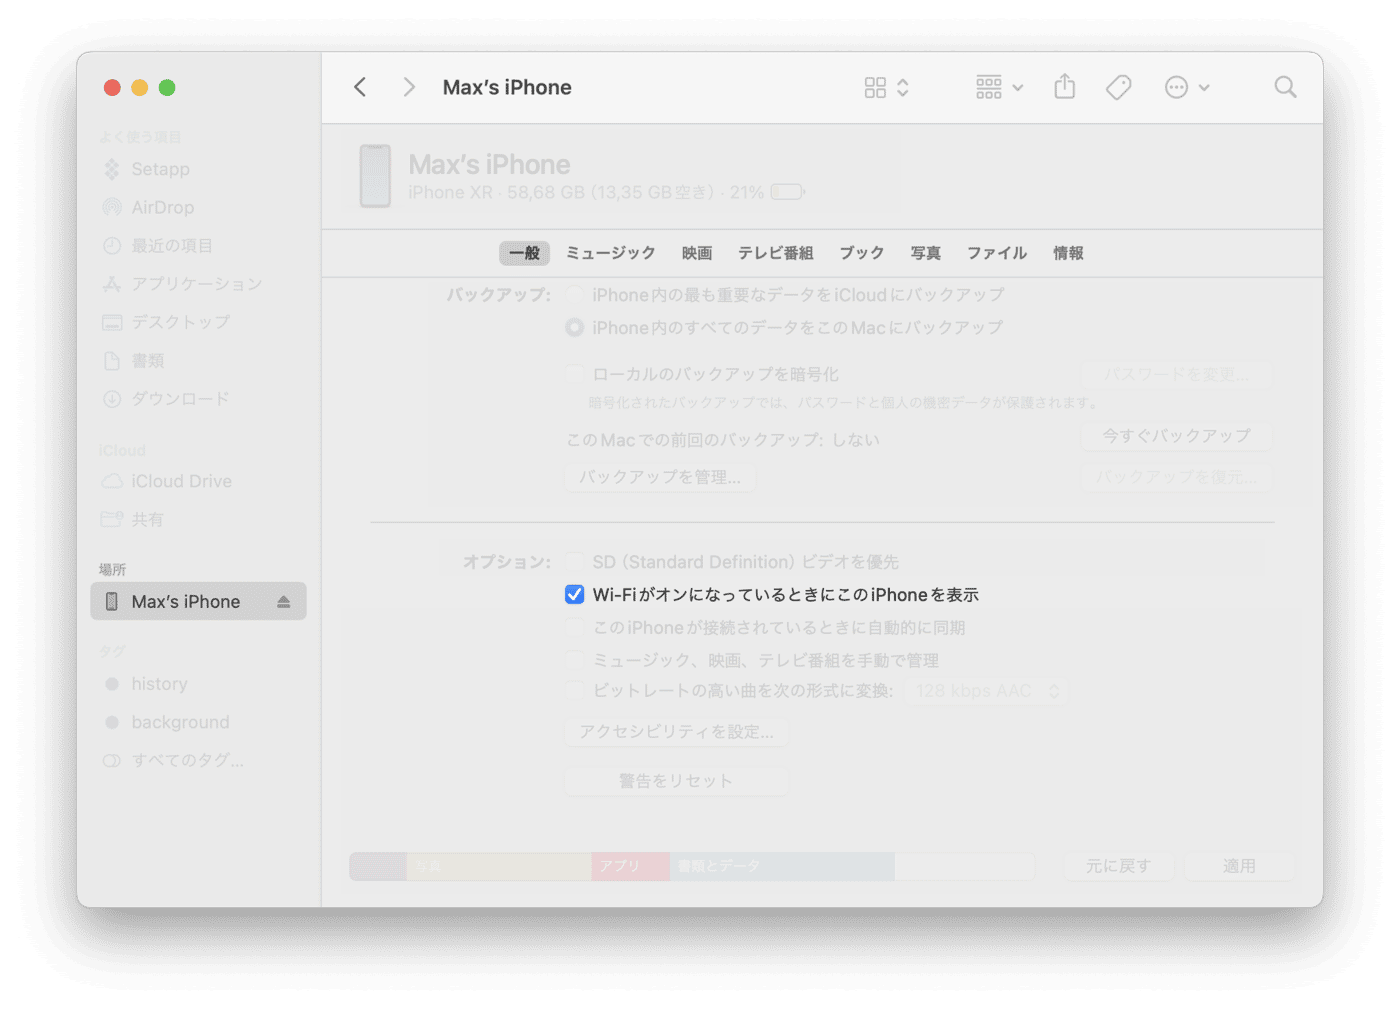Click バックアップを復元 button

pyautogui.click(x=1177, y=477)
